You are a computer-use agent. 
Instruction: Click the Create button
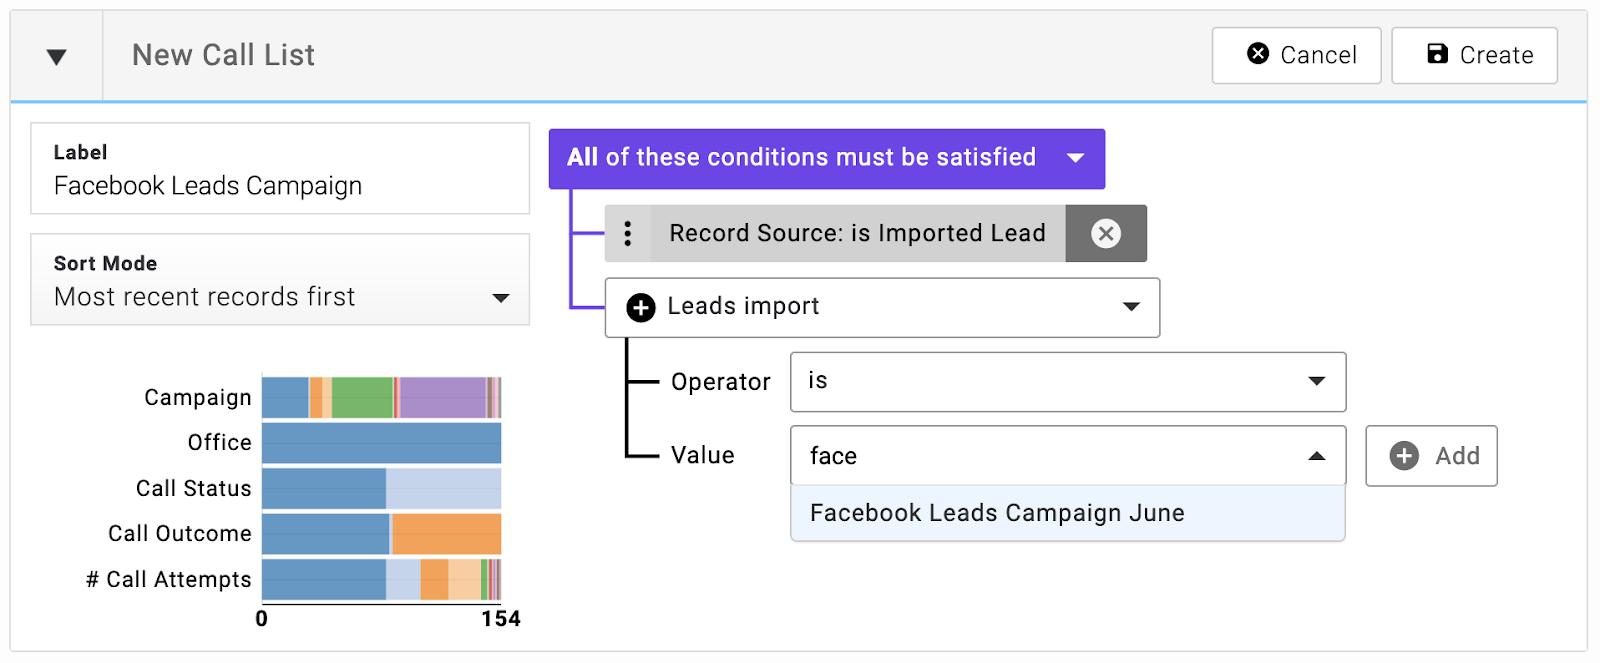pos(1474,55)
